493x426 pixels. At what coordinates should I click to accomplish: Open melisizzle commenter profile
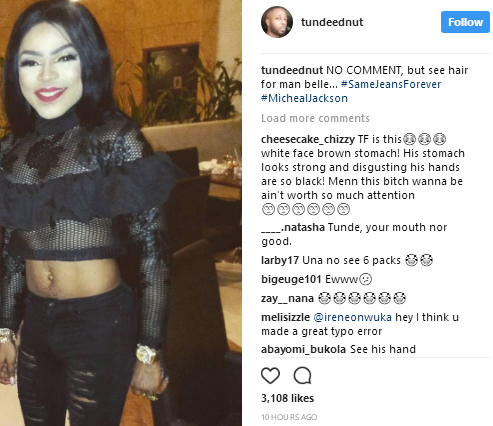click(x=285, y=317)
